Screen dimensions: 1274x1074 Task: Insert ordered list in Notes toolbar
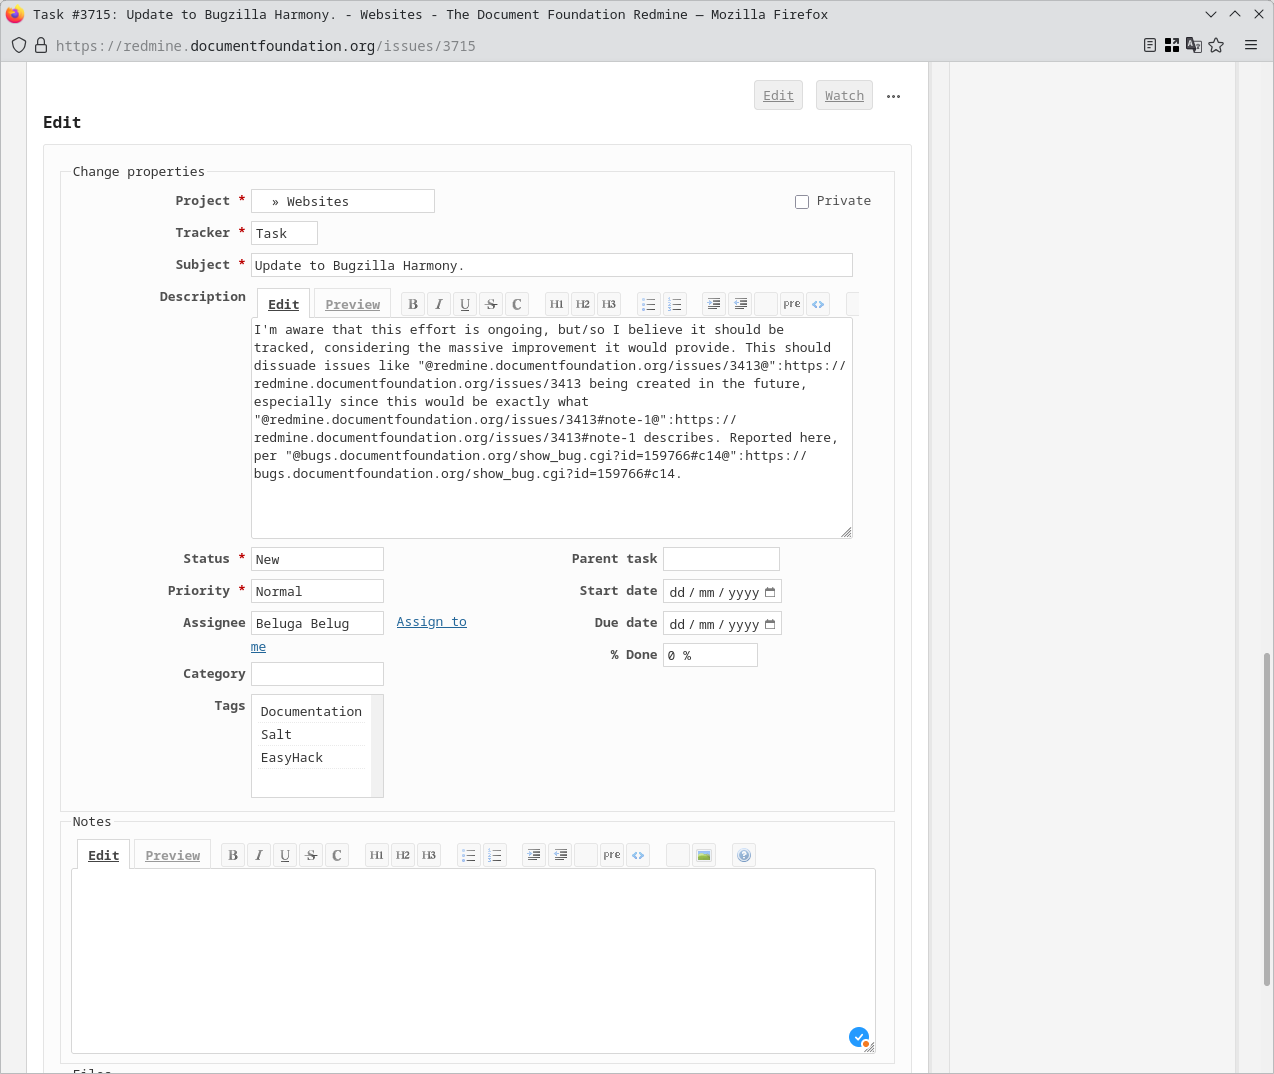pos(495,855)
